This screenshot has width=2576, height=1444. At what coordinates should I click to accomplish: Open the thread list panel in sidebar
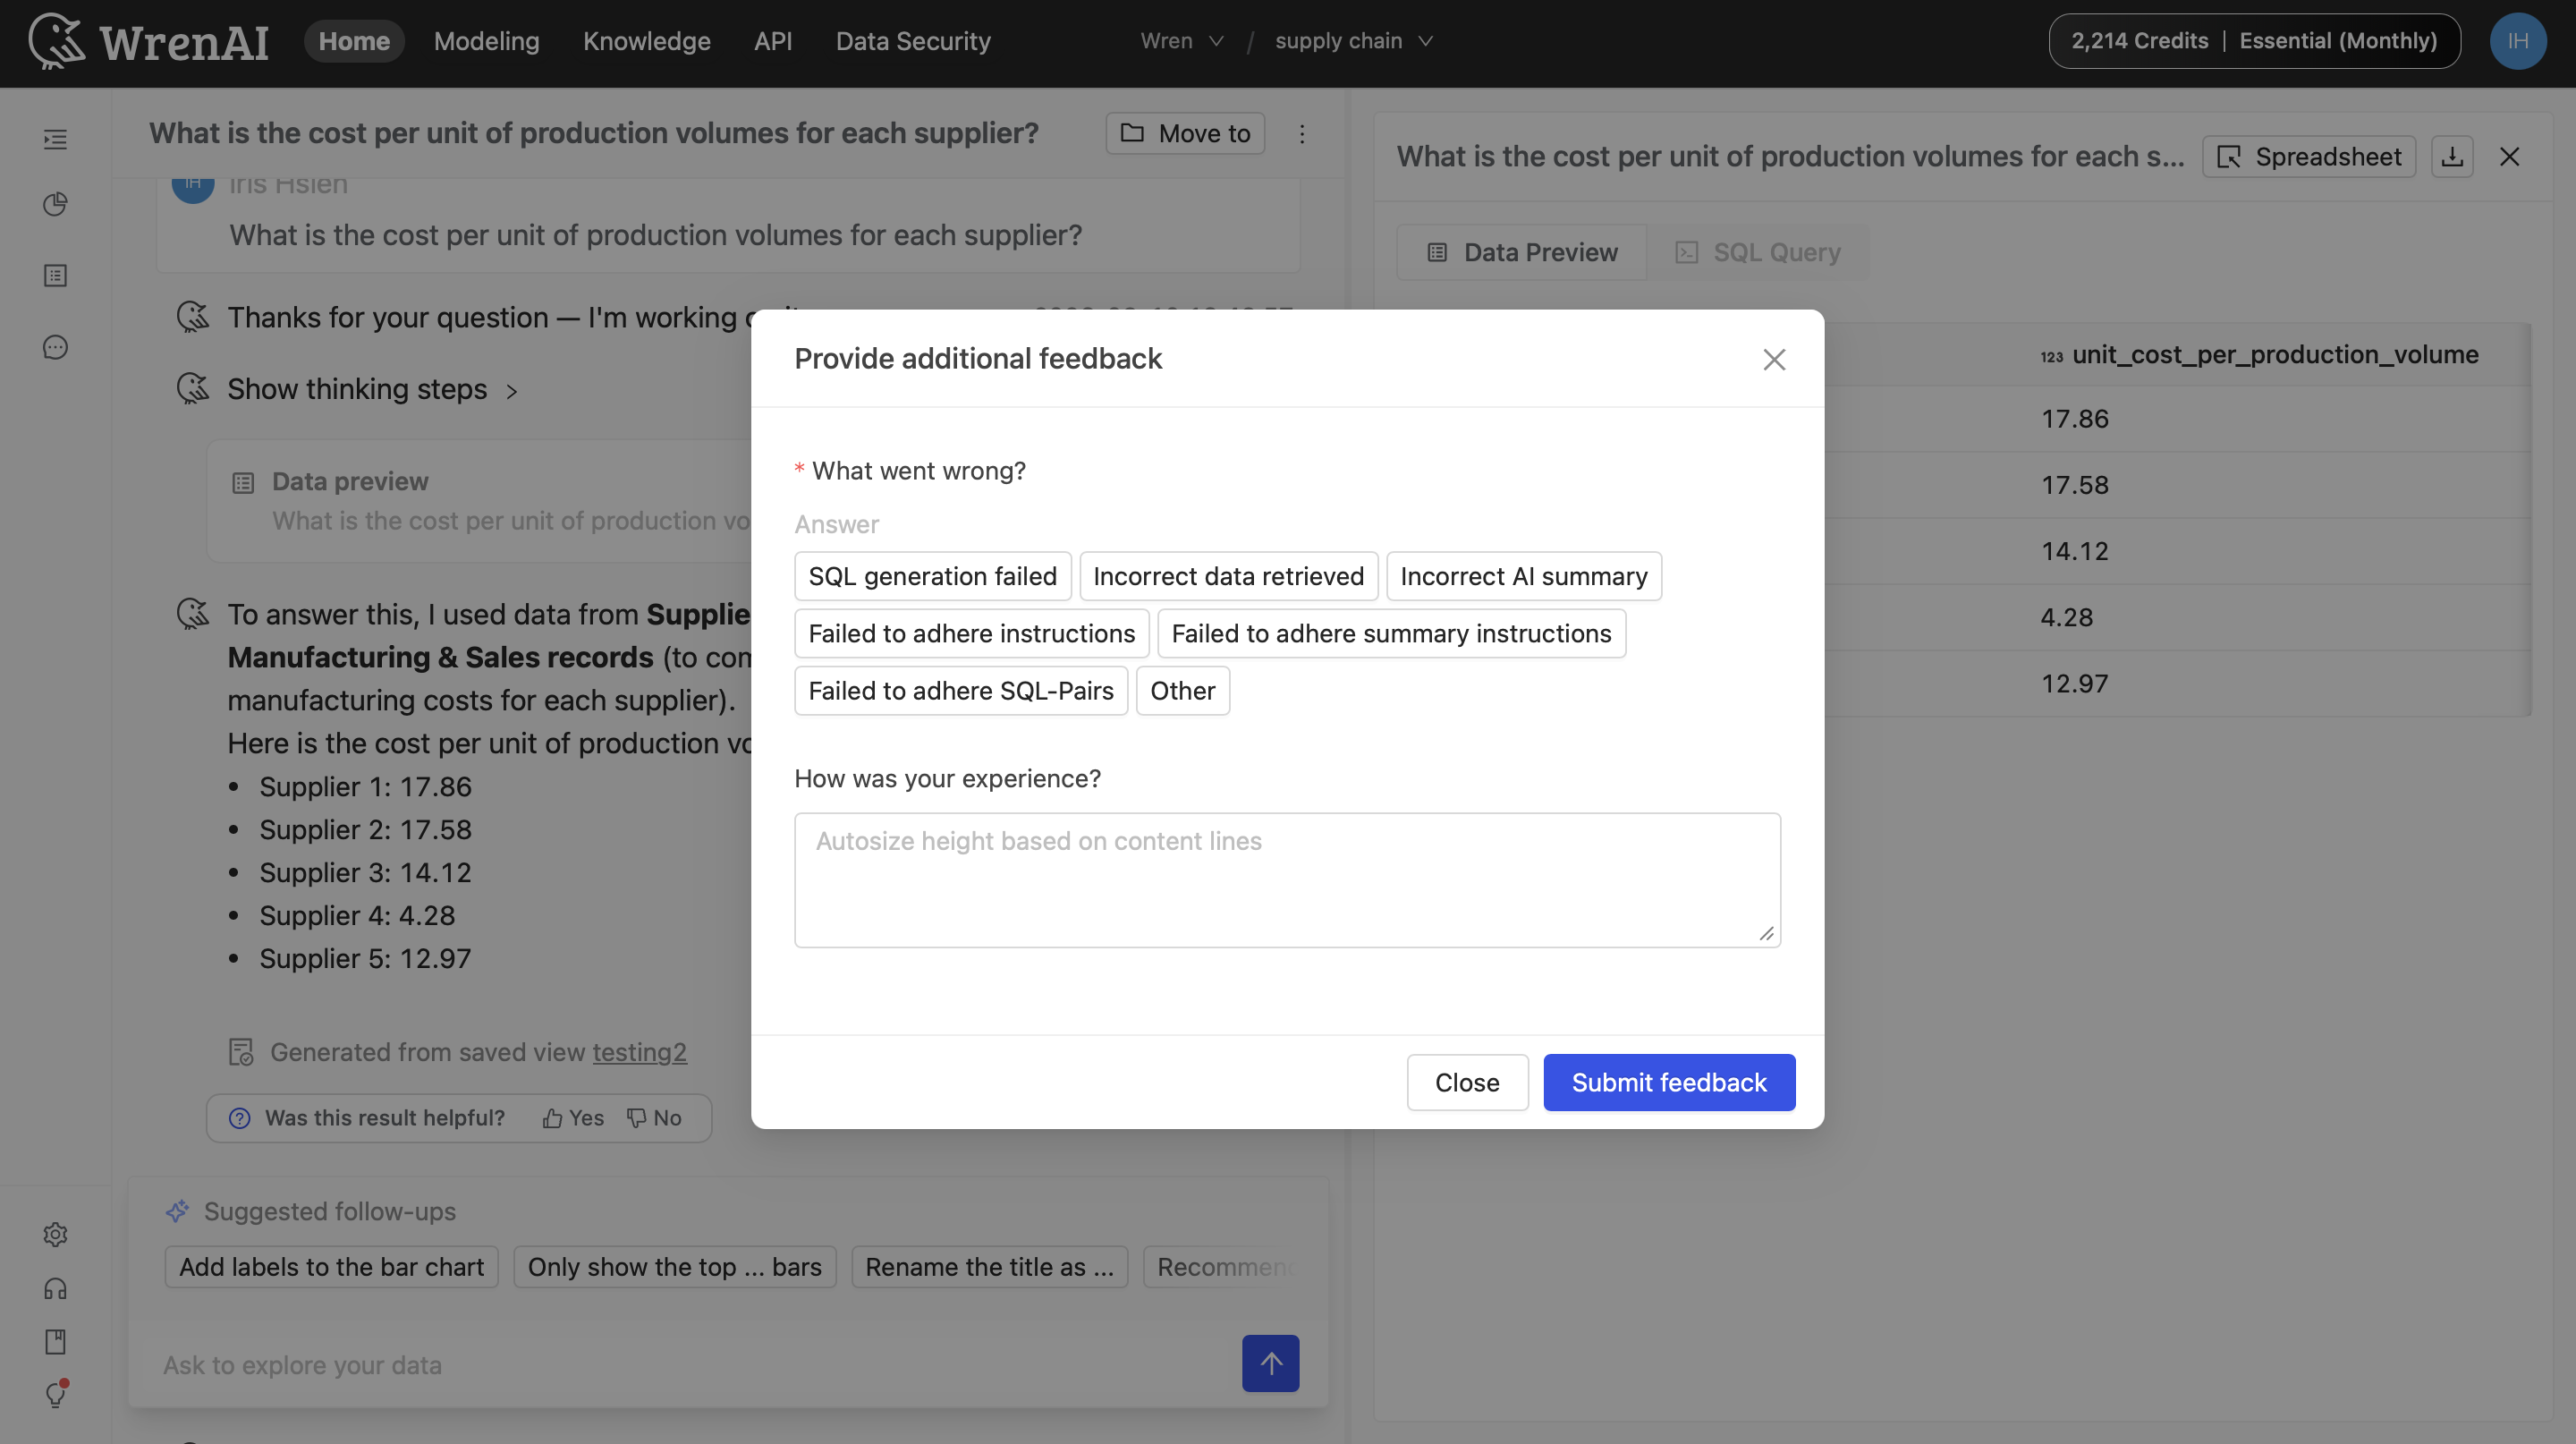point(55,140)
